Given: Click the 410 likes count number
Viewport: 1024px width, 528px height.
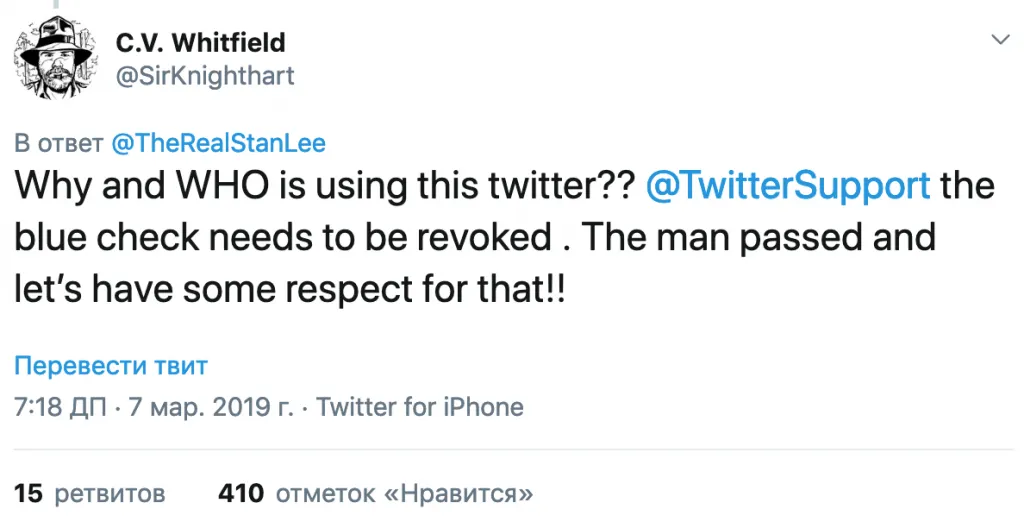Looking at the screenshot, I should click(241, 493).
